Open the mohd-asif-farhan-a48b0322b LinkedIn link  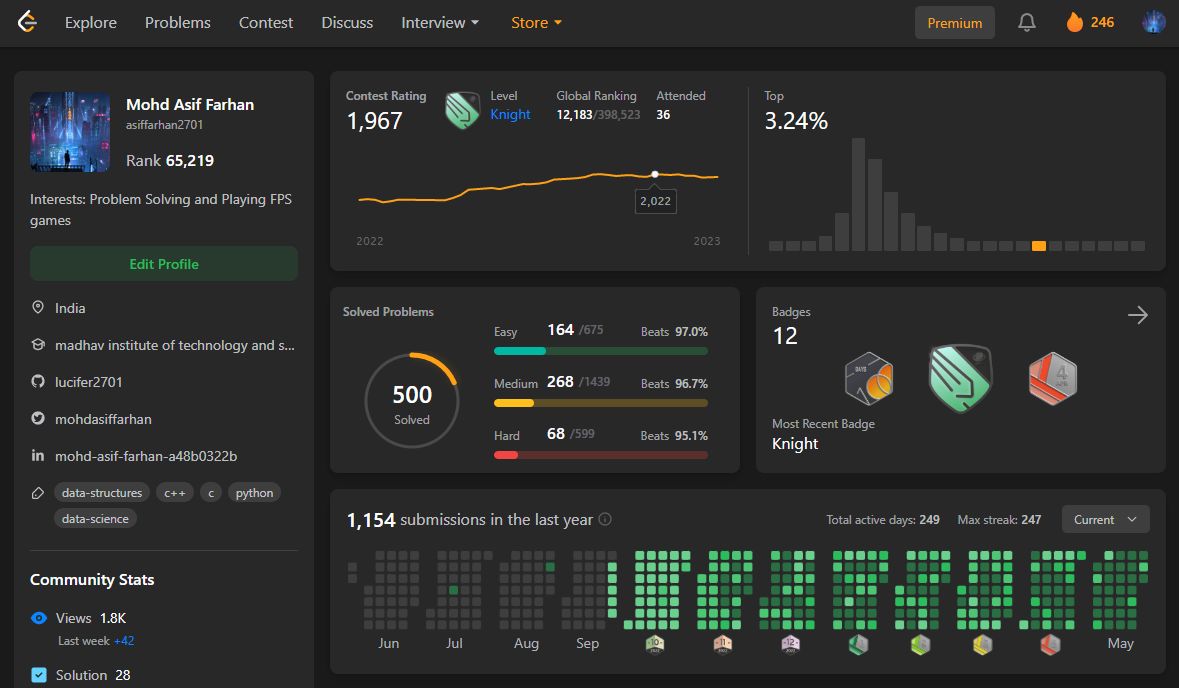pyautogui.click(x=146, y=456)
